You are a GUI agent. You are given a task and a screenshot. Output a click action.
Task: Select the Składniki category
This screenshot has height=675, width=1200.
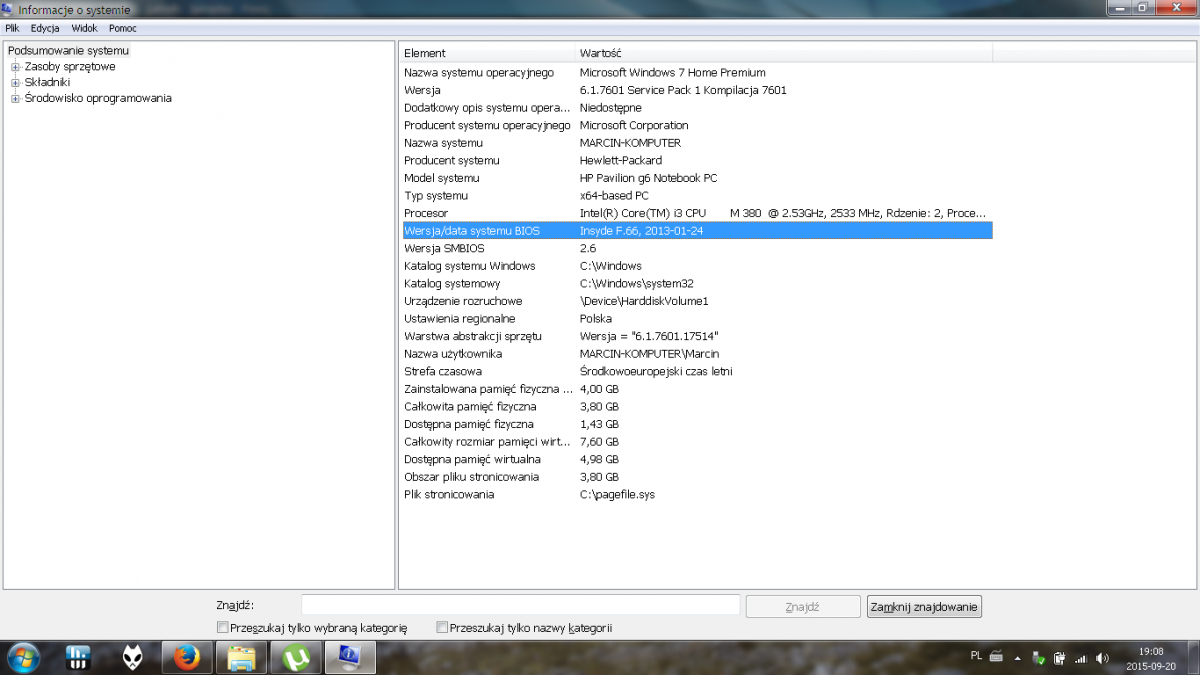pyautogui.click(x=47, y=82)
